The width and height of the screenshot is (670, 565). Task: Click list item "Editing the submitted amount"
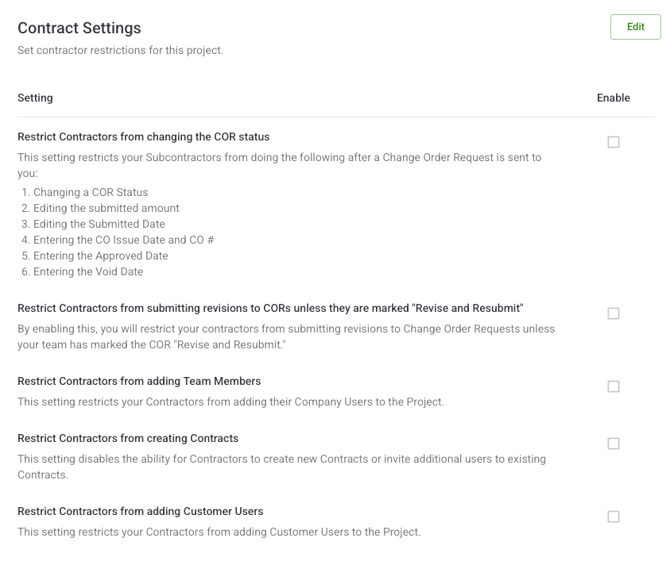[x=106, y=208]
